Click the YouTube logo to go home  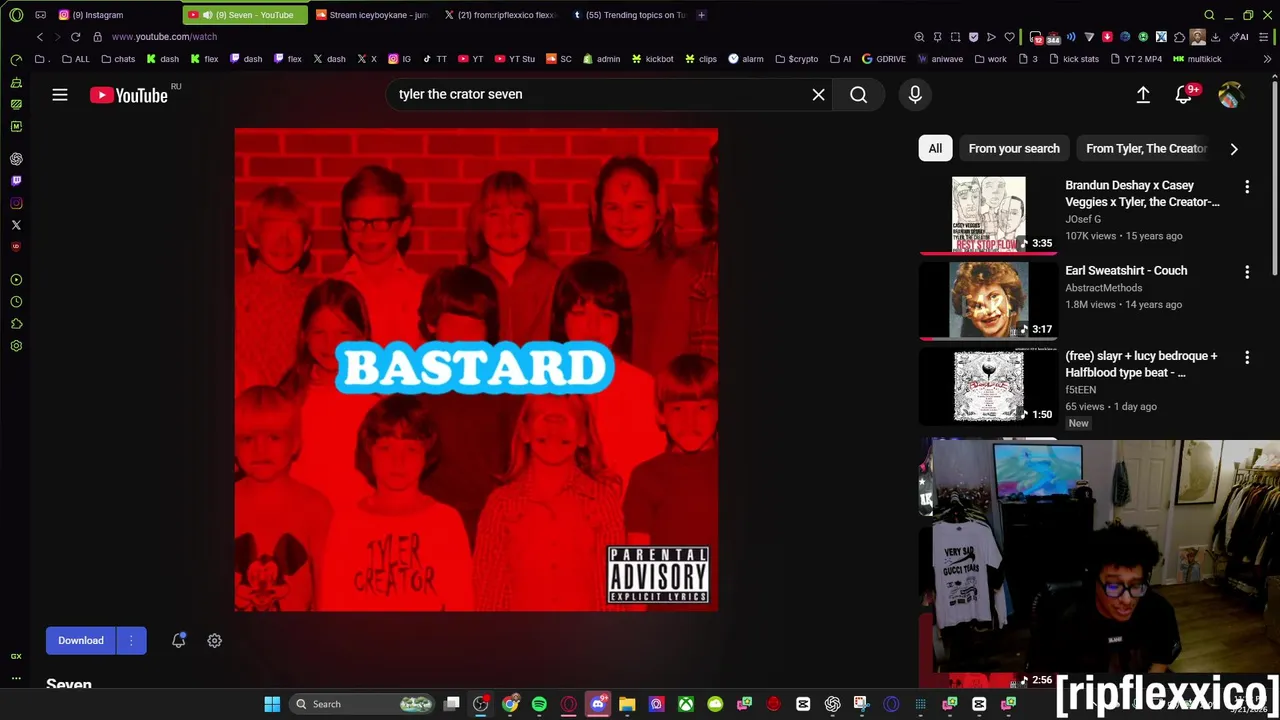(129, 95)
